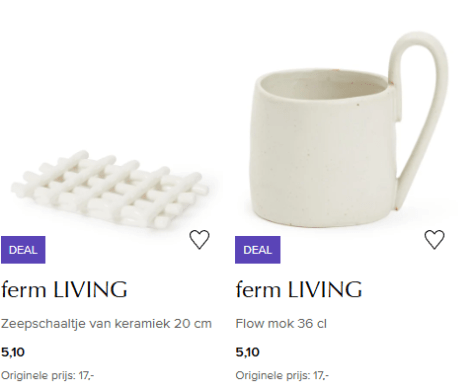Select the word LIVING in left brand
Viewport: 475px width, 391px height.
pos(90,289)
